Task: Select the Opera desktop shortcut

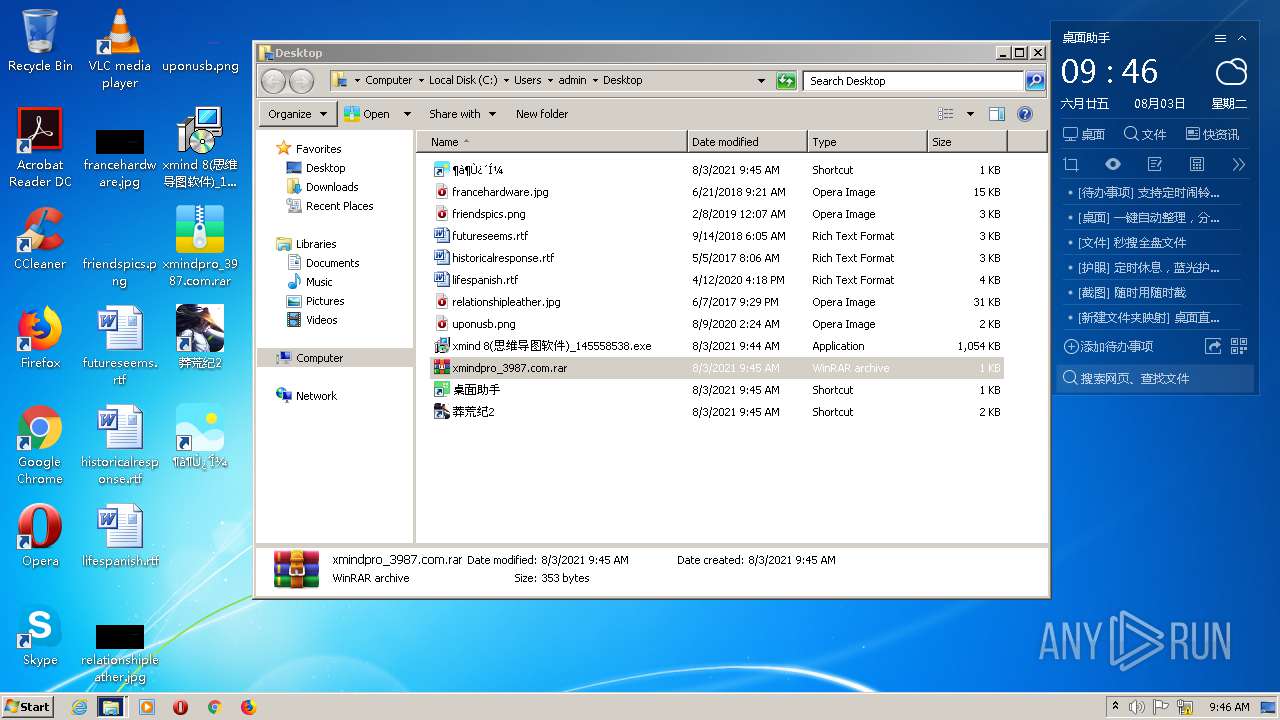Action: click(40, 535)
